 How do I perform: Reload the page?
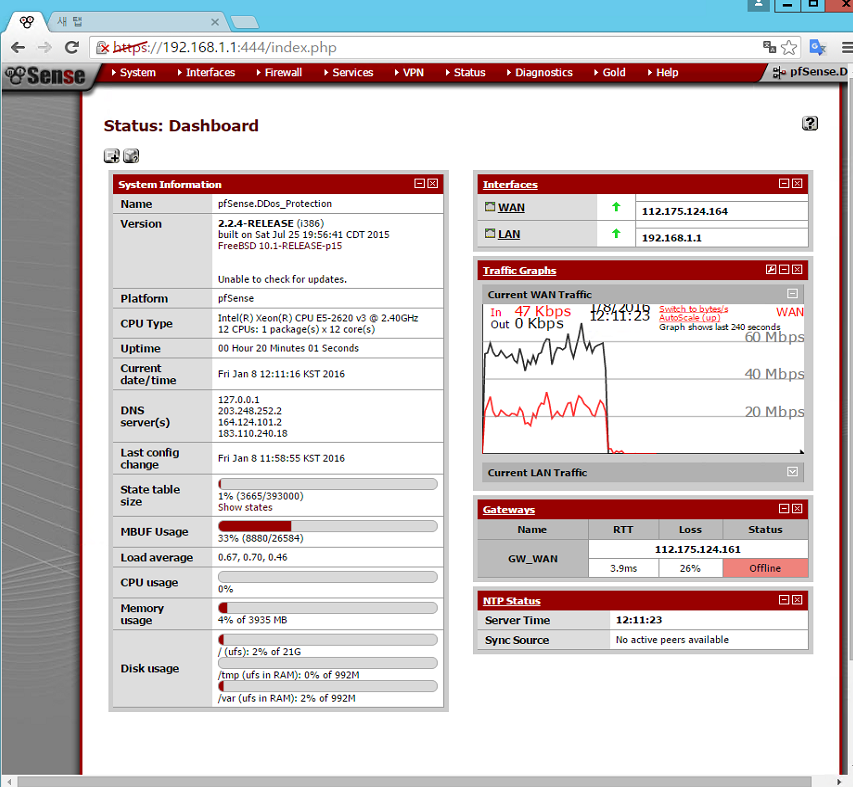[x=72, y=47]
